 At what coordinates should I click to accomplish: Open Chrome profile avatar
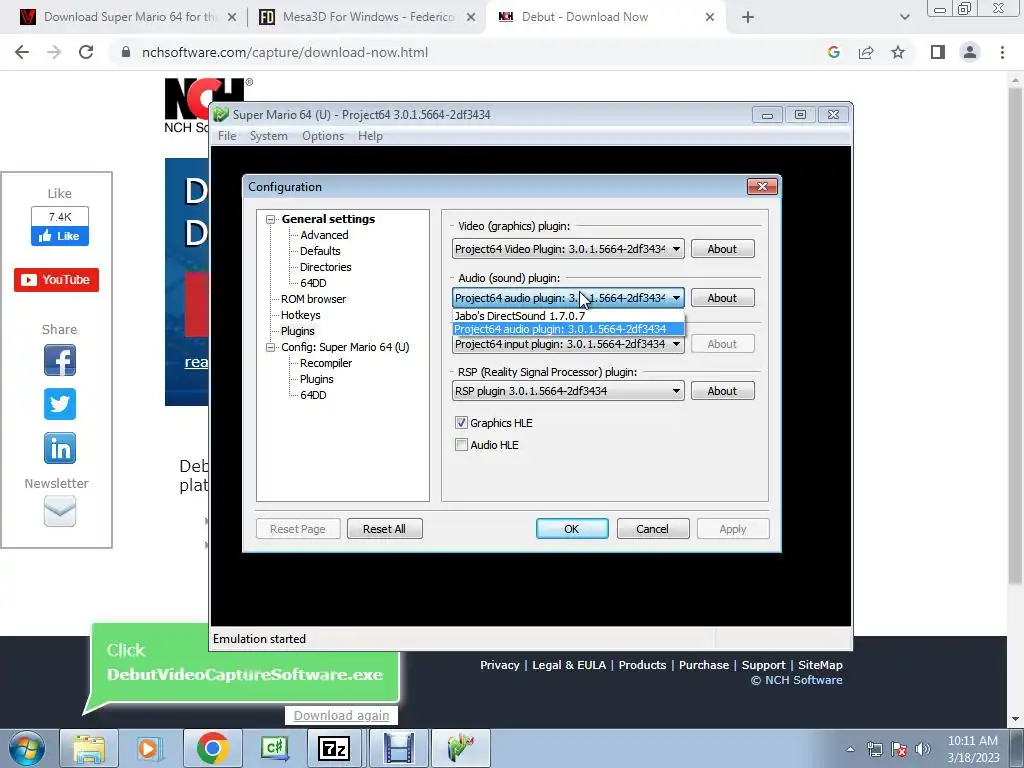[x=970, y=52]
